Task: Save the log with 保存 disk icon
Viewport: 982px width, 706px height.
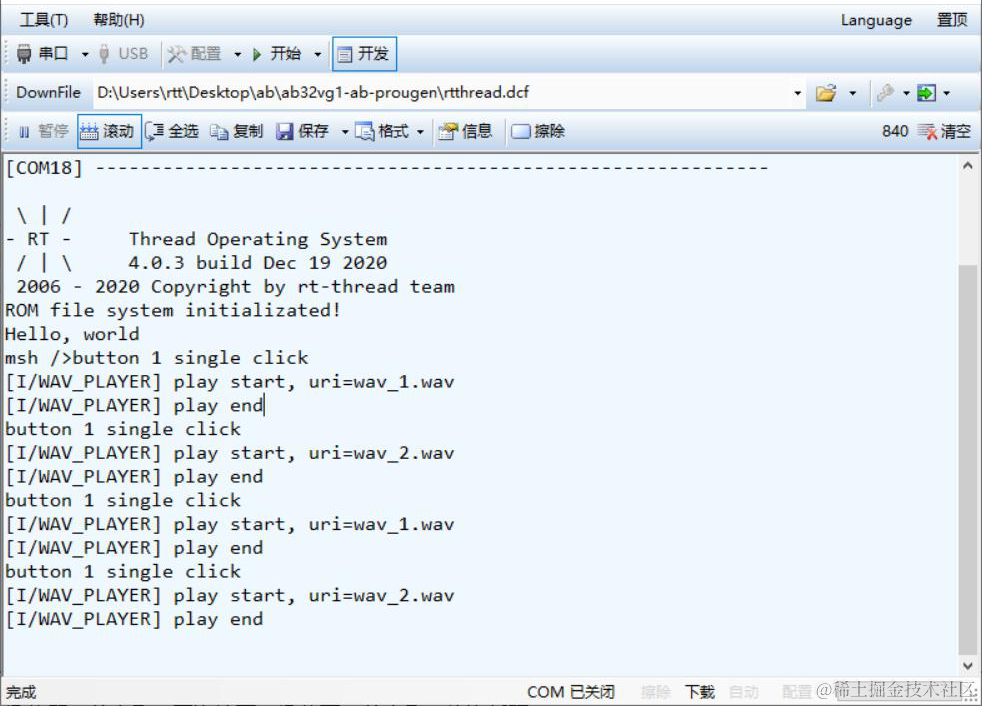Action: (x=285, y=132)
